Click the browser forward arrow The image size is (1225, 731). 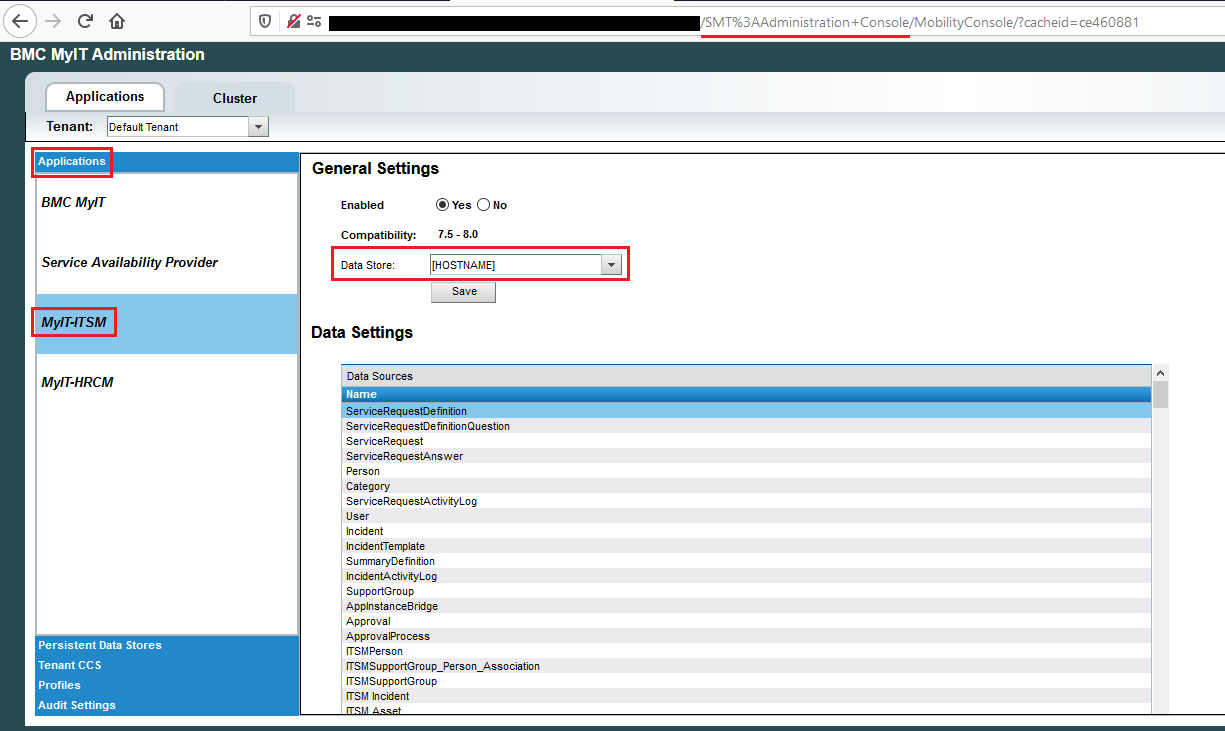[53, 21]
